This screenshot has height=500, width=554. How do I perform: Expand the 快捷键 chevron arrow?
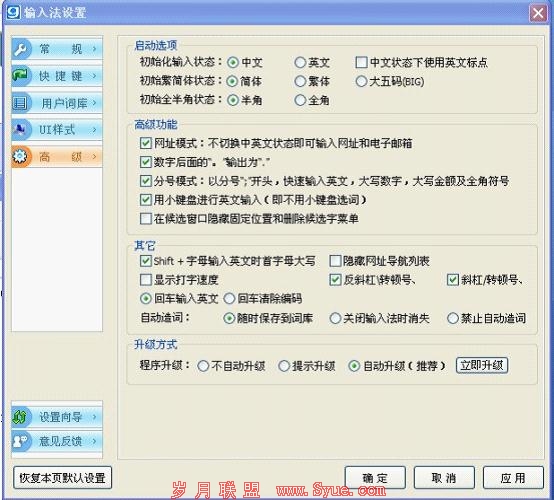[94, 76]
